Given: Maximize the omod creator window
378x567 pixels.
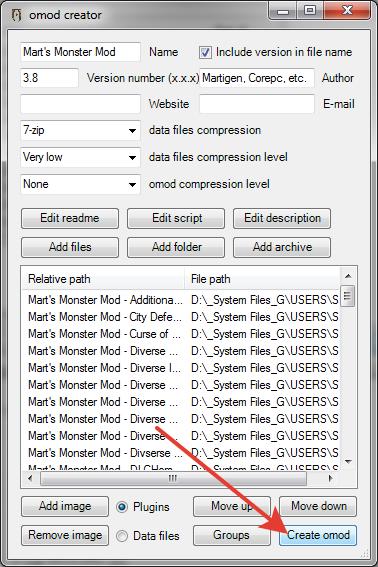Looking at the screenshot, I should (310, 11).
